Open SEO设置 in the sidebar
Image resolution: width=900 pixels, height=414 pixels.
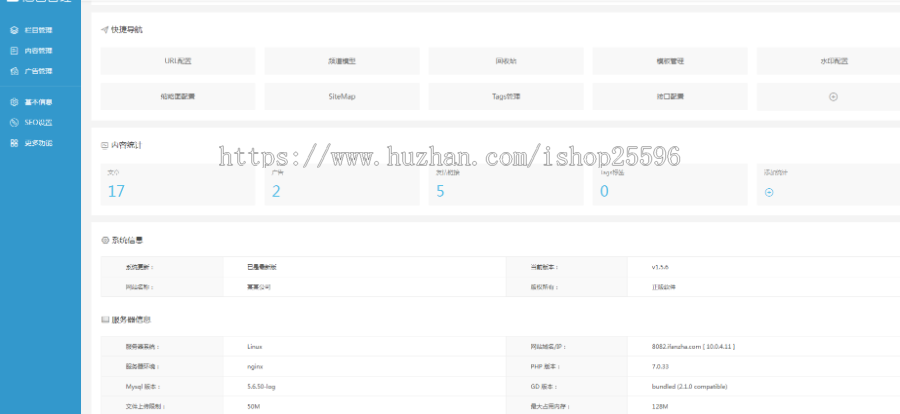point(38,122)
